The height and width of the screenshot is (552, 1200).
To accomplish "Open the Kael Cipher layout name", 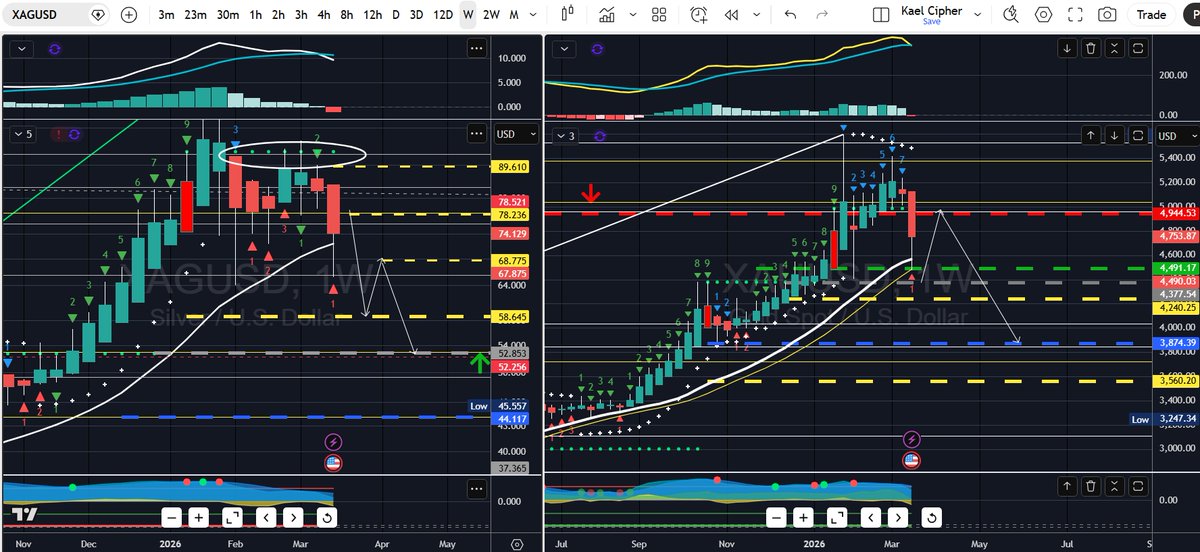I will tap(931, 12).
